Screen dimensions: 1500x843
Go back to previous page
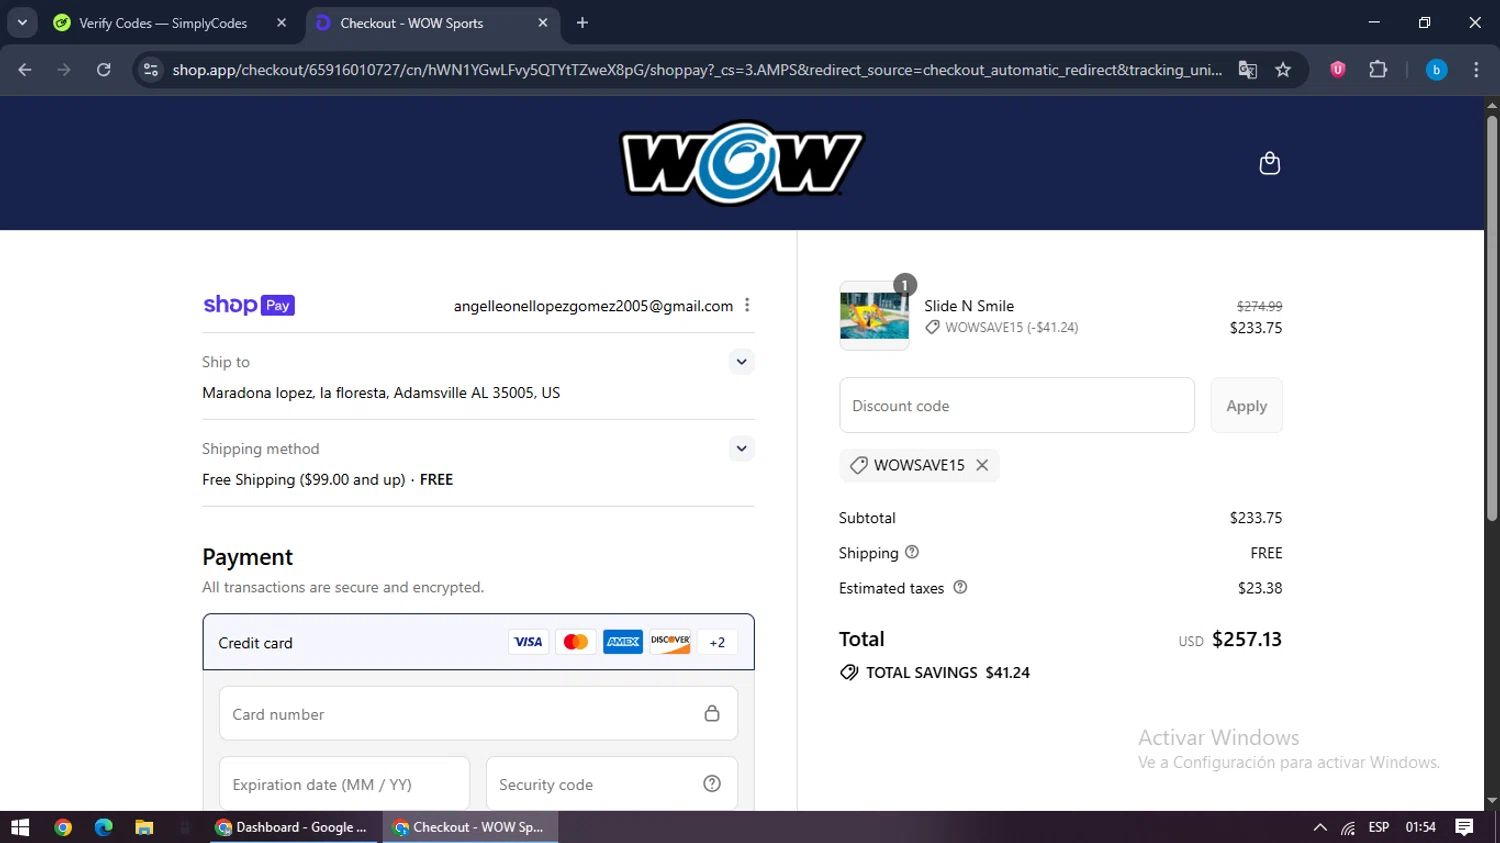tap(25, 69)
